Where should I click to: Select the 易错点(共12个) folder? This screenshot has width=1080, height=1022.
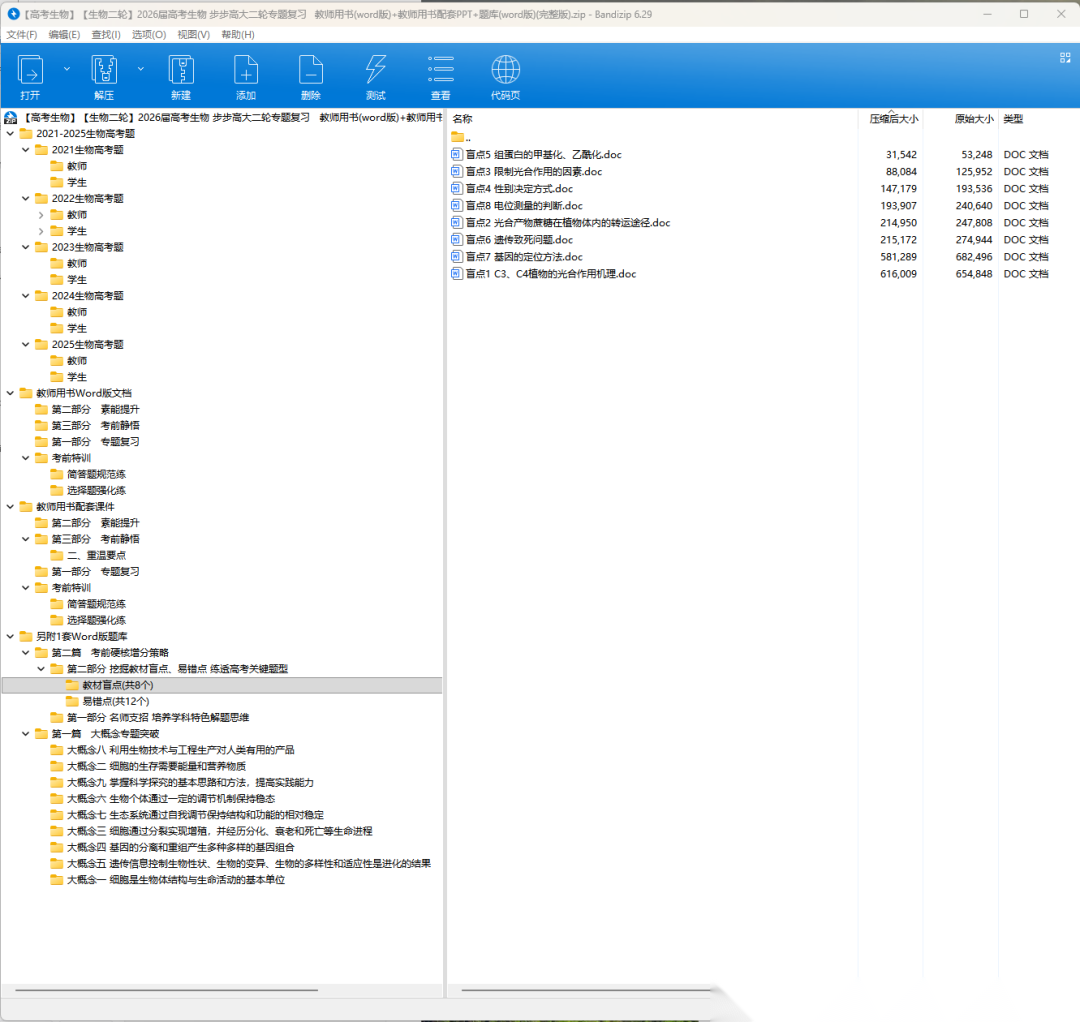click(x=115, y=701)
